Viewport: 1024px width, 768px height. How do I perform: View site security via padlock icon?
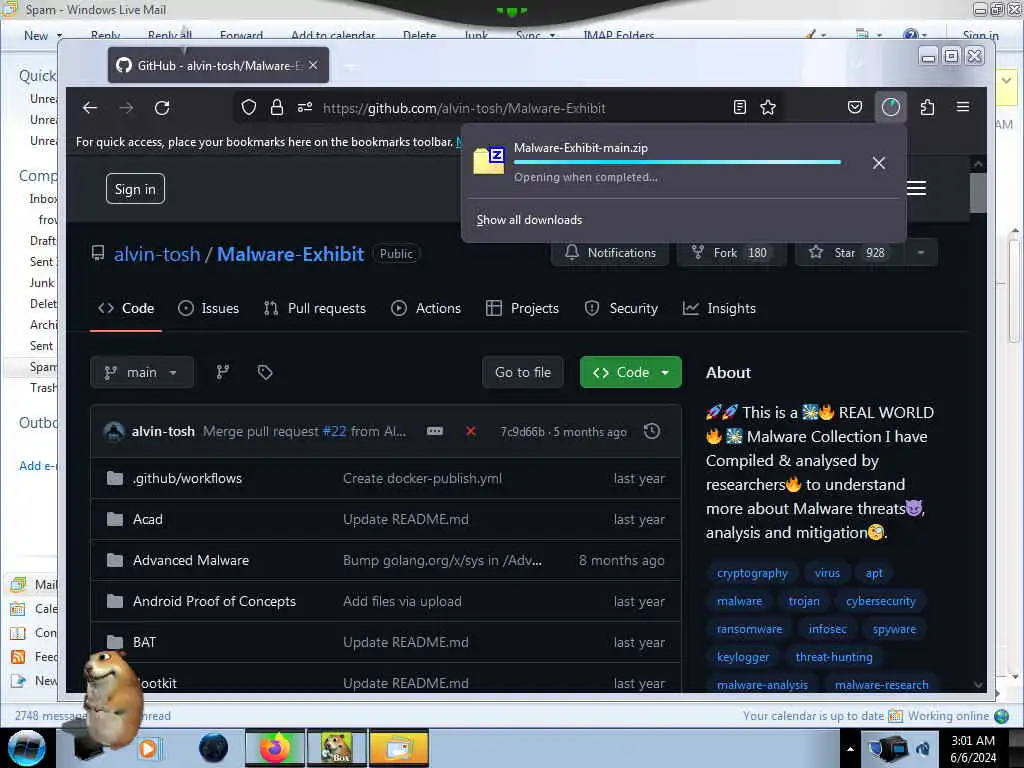pyautogui.click(x=277, y=108)
